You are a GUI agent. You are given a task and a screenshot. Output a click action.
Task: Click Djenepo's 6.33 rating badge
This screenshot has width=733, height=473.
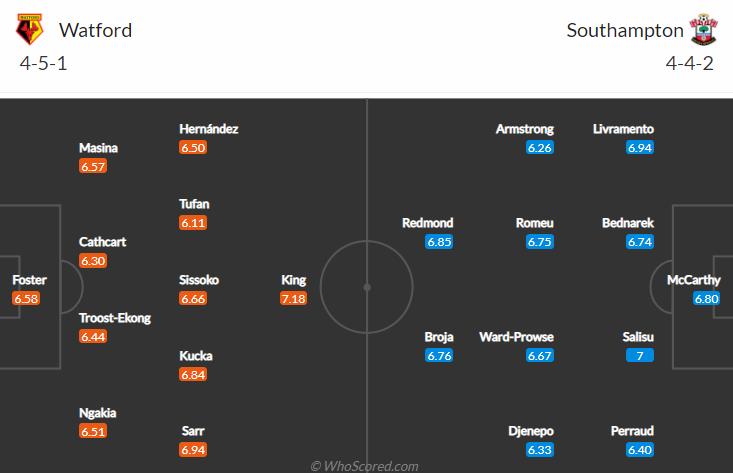(x=540, y=449)
